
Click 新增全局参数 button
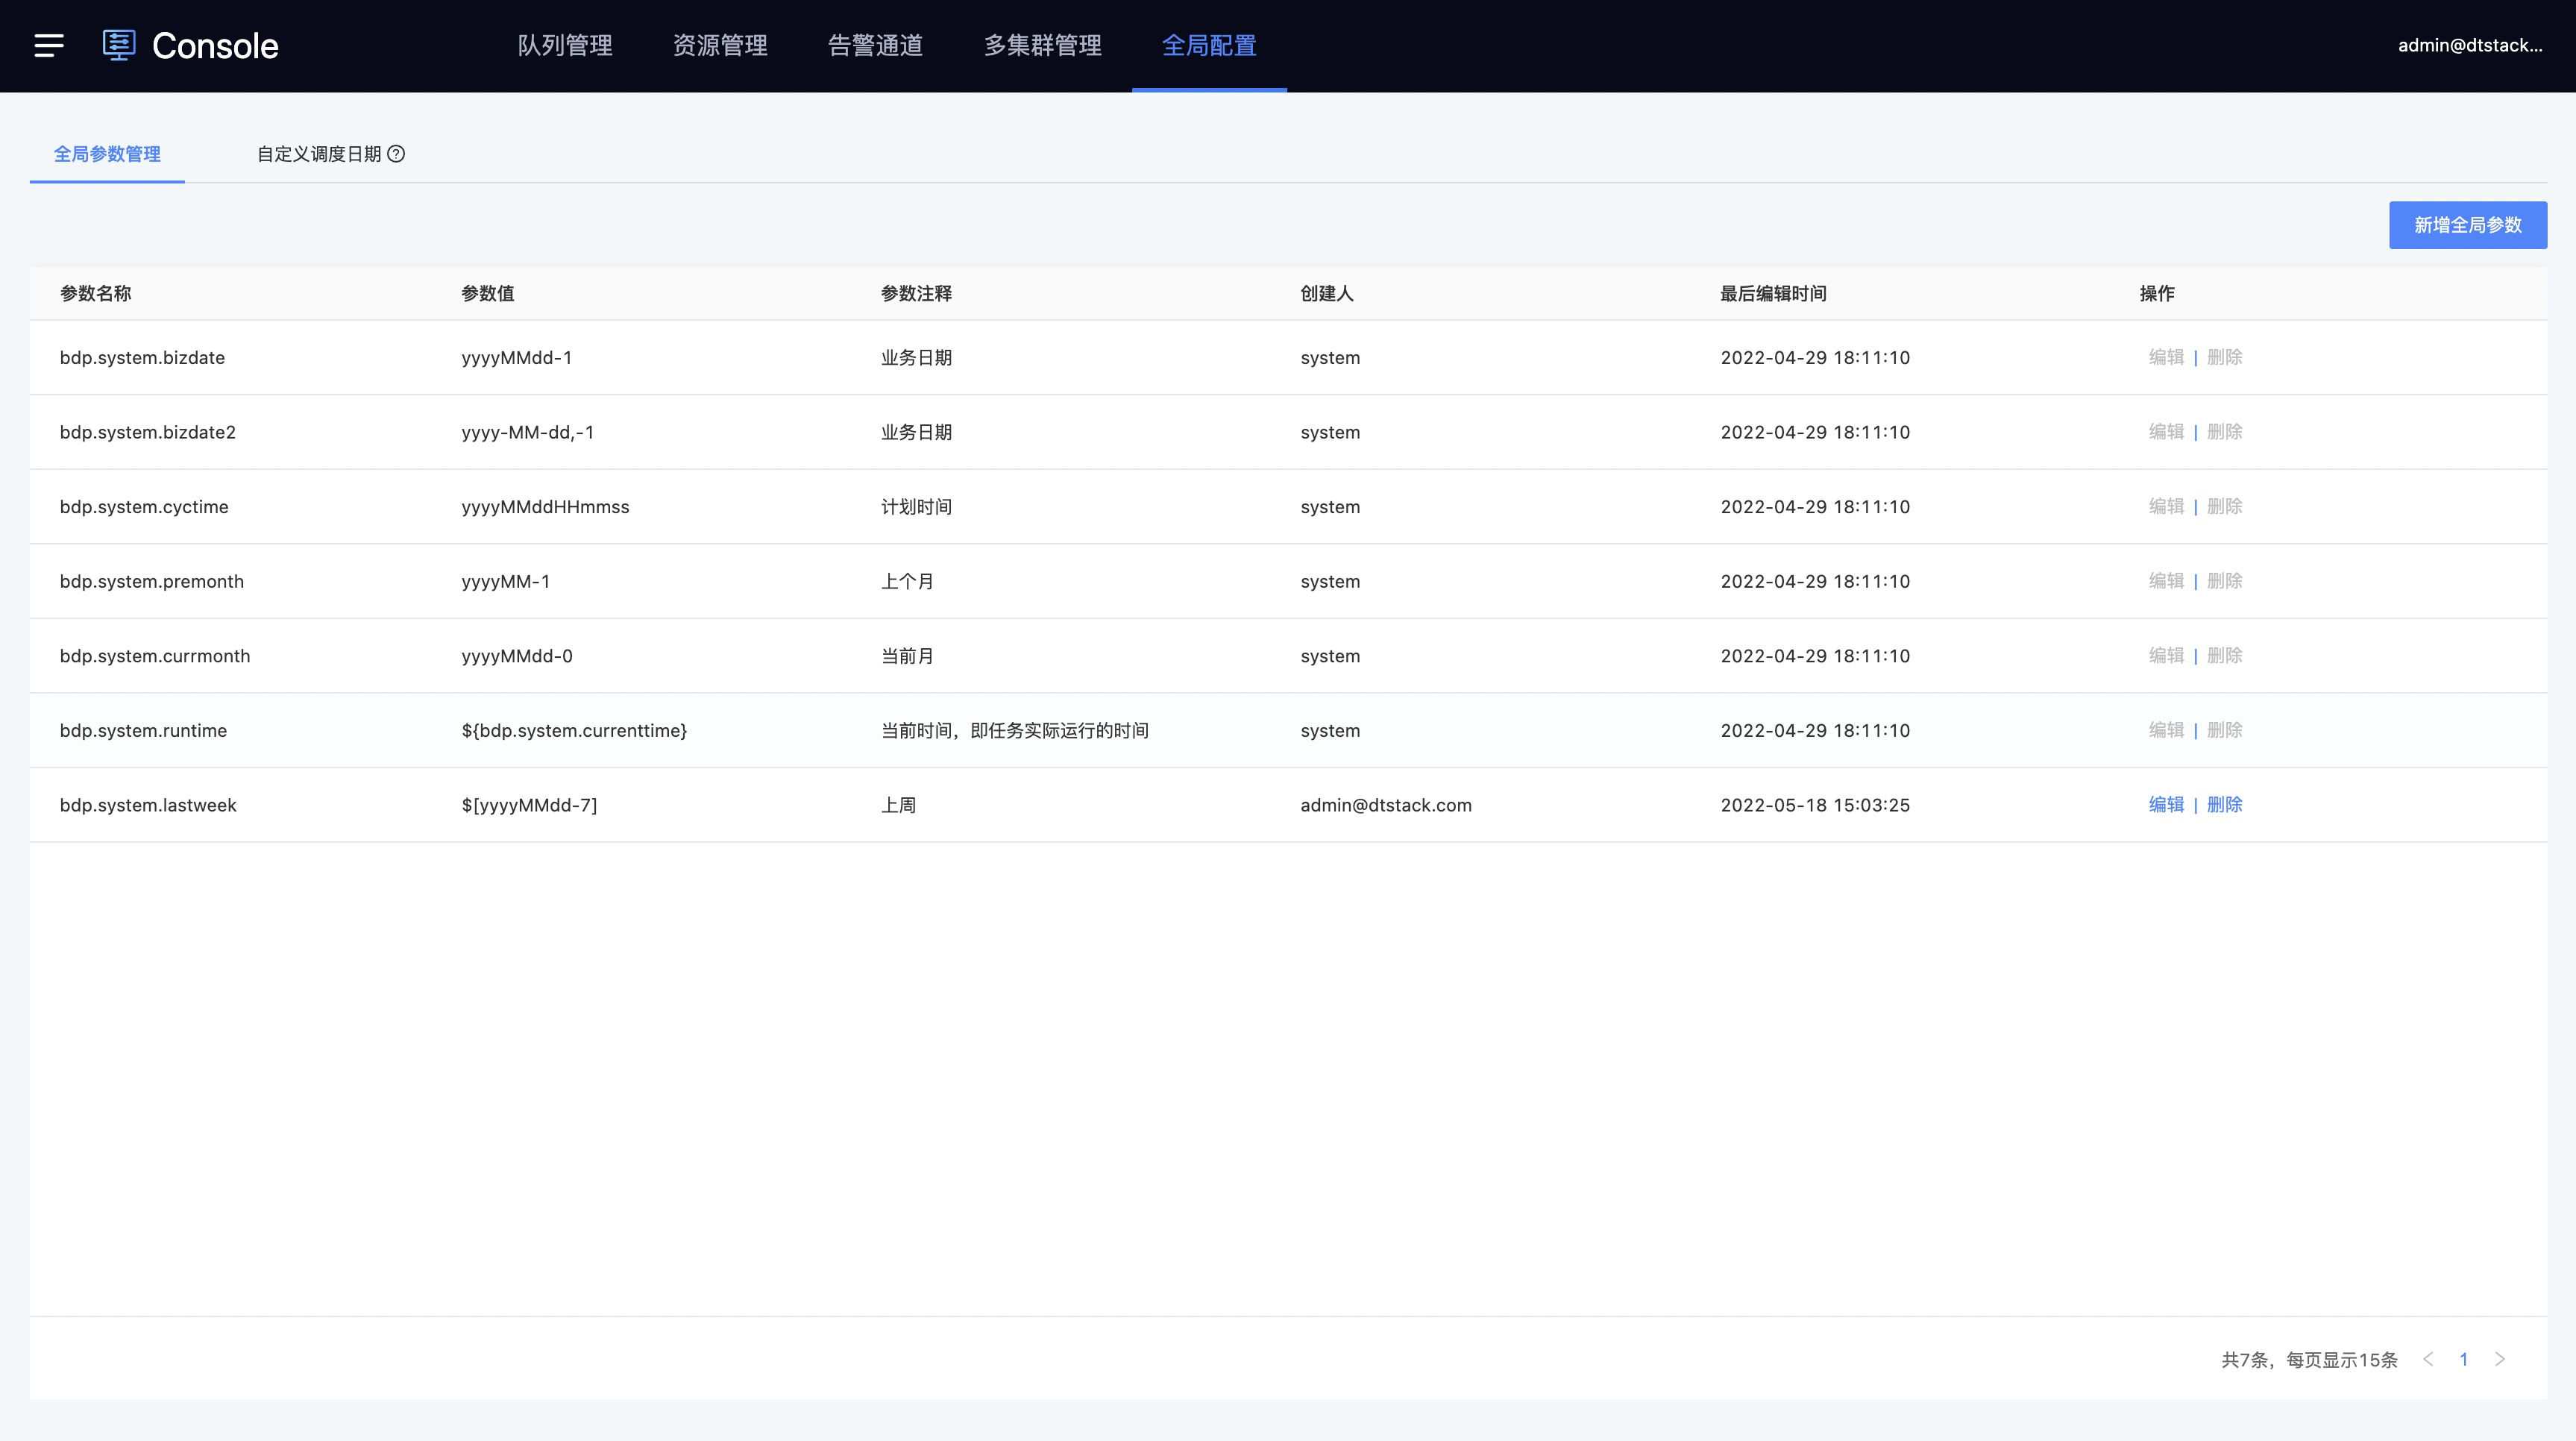coord(2468,225)
